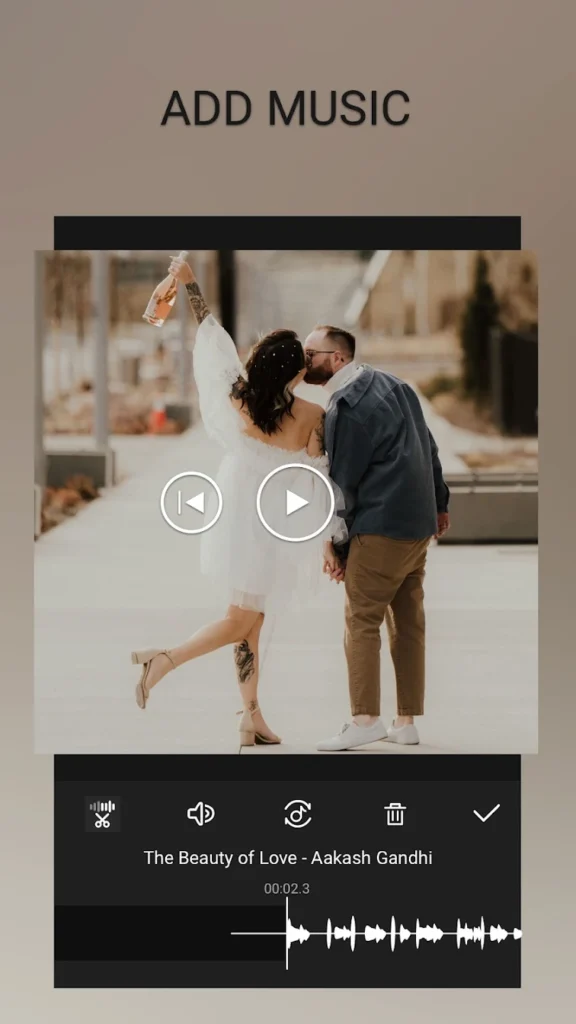Select the trim audio scissors icon
576x1024 pixels.
click(x=103, y=814)
